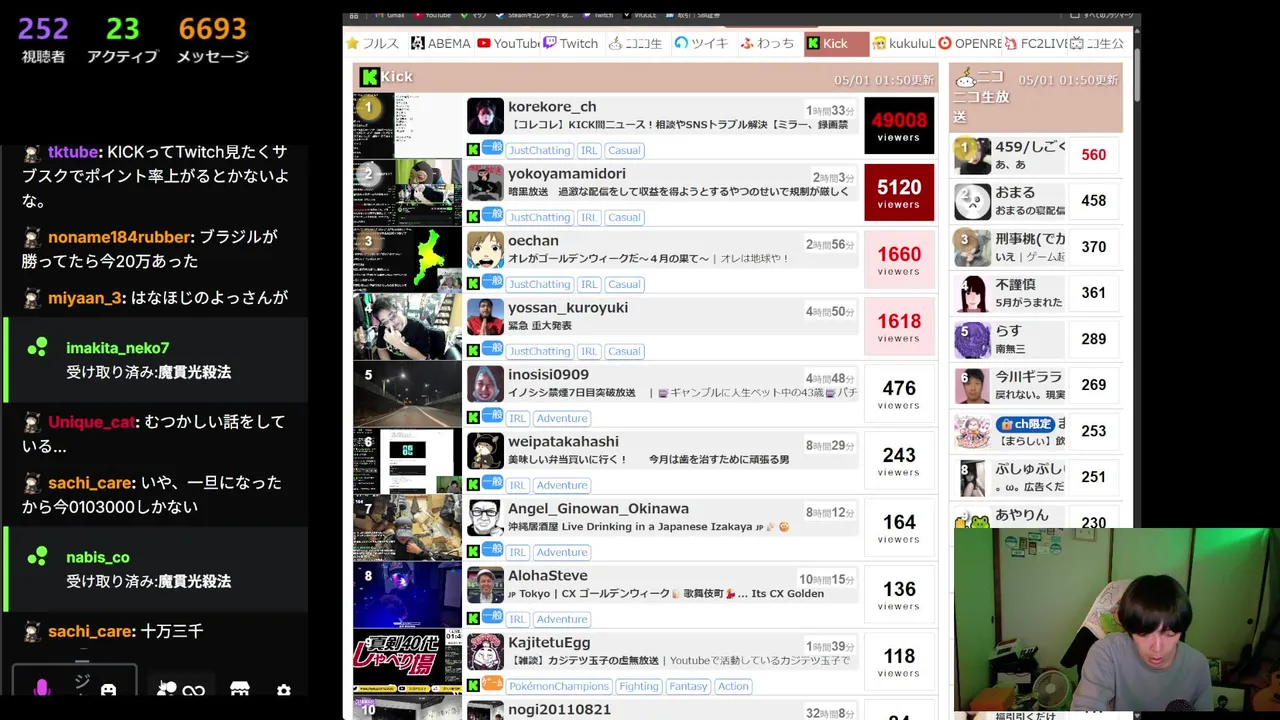Open the emote face icon in chat bar

pos(108,690)
